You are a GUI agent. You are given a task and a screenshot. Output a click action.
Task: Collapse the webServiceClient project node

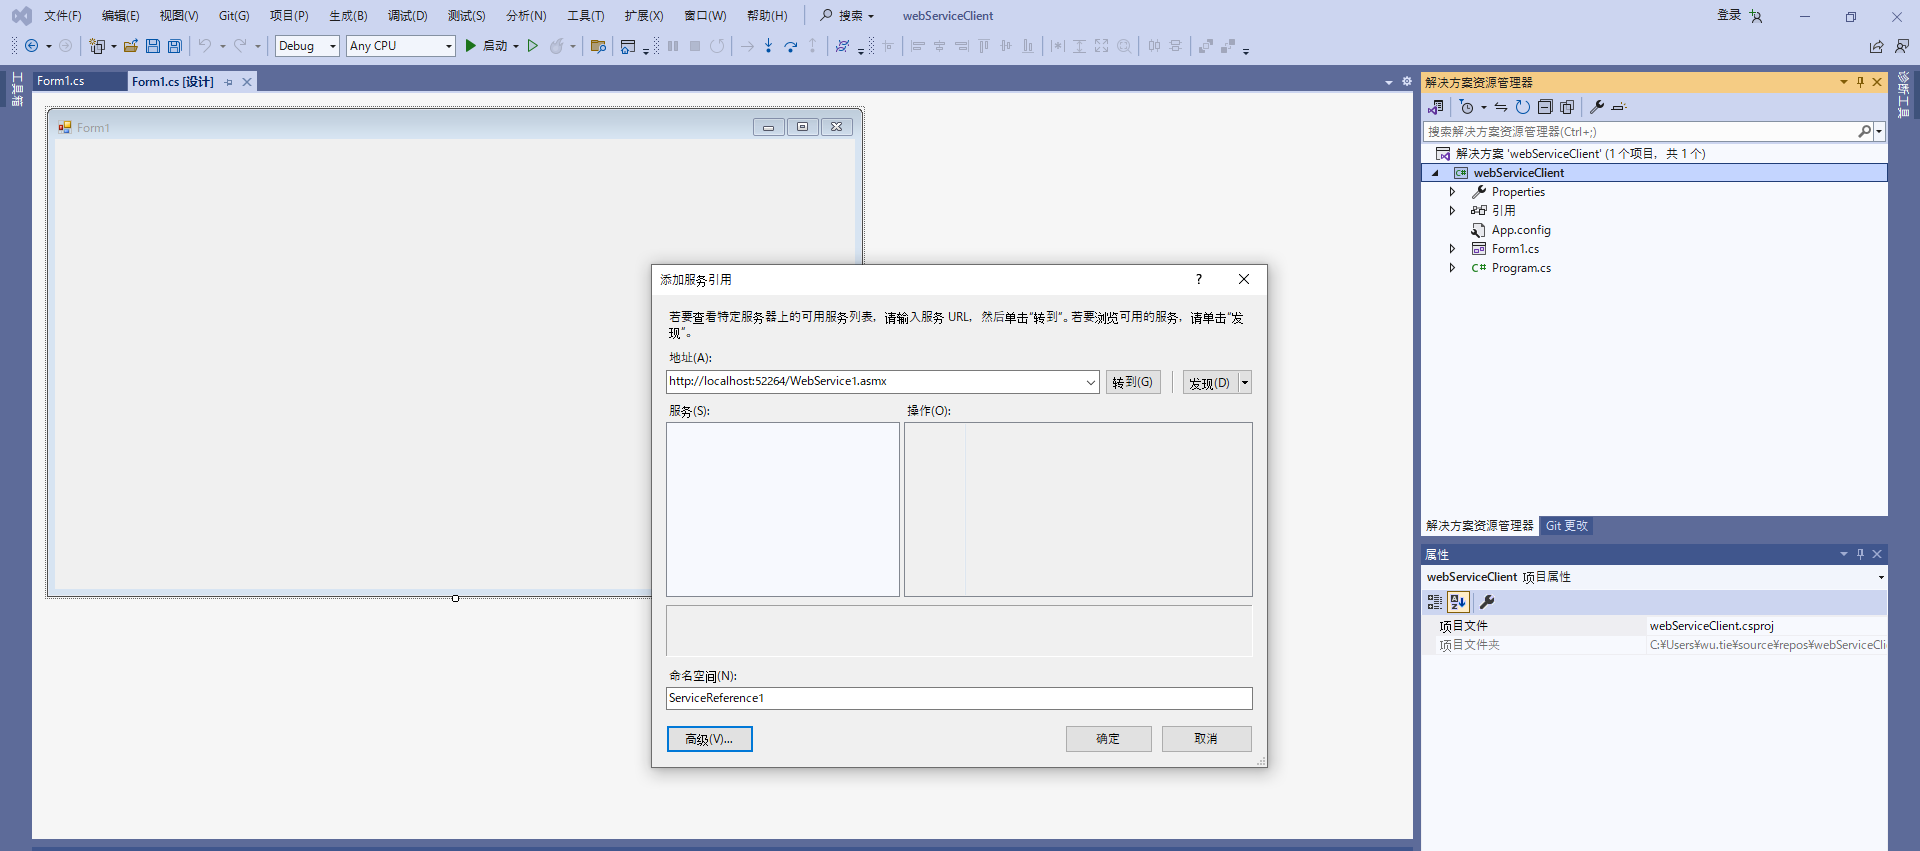click(x=1435, y=173)
